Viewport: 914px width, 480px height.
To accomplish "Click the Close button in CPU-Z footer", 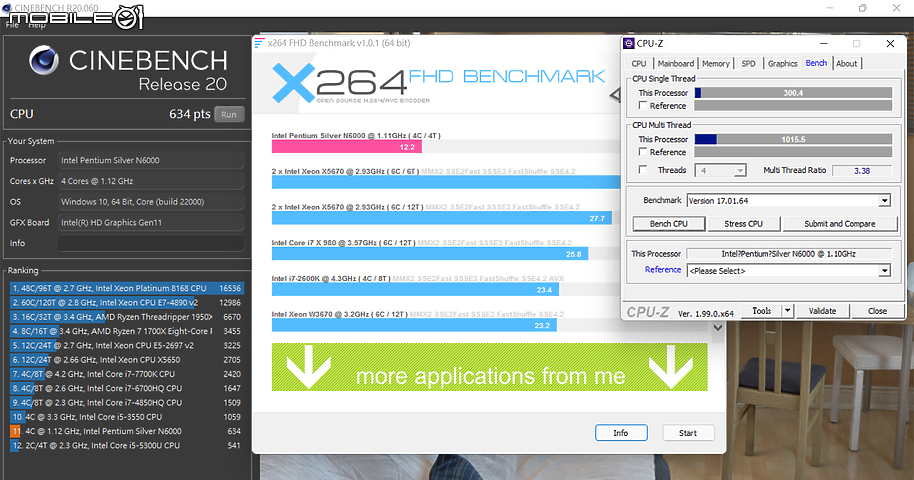I will point(877,311).
